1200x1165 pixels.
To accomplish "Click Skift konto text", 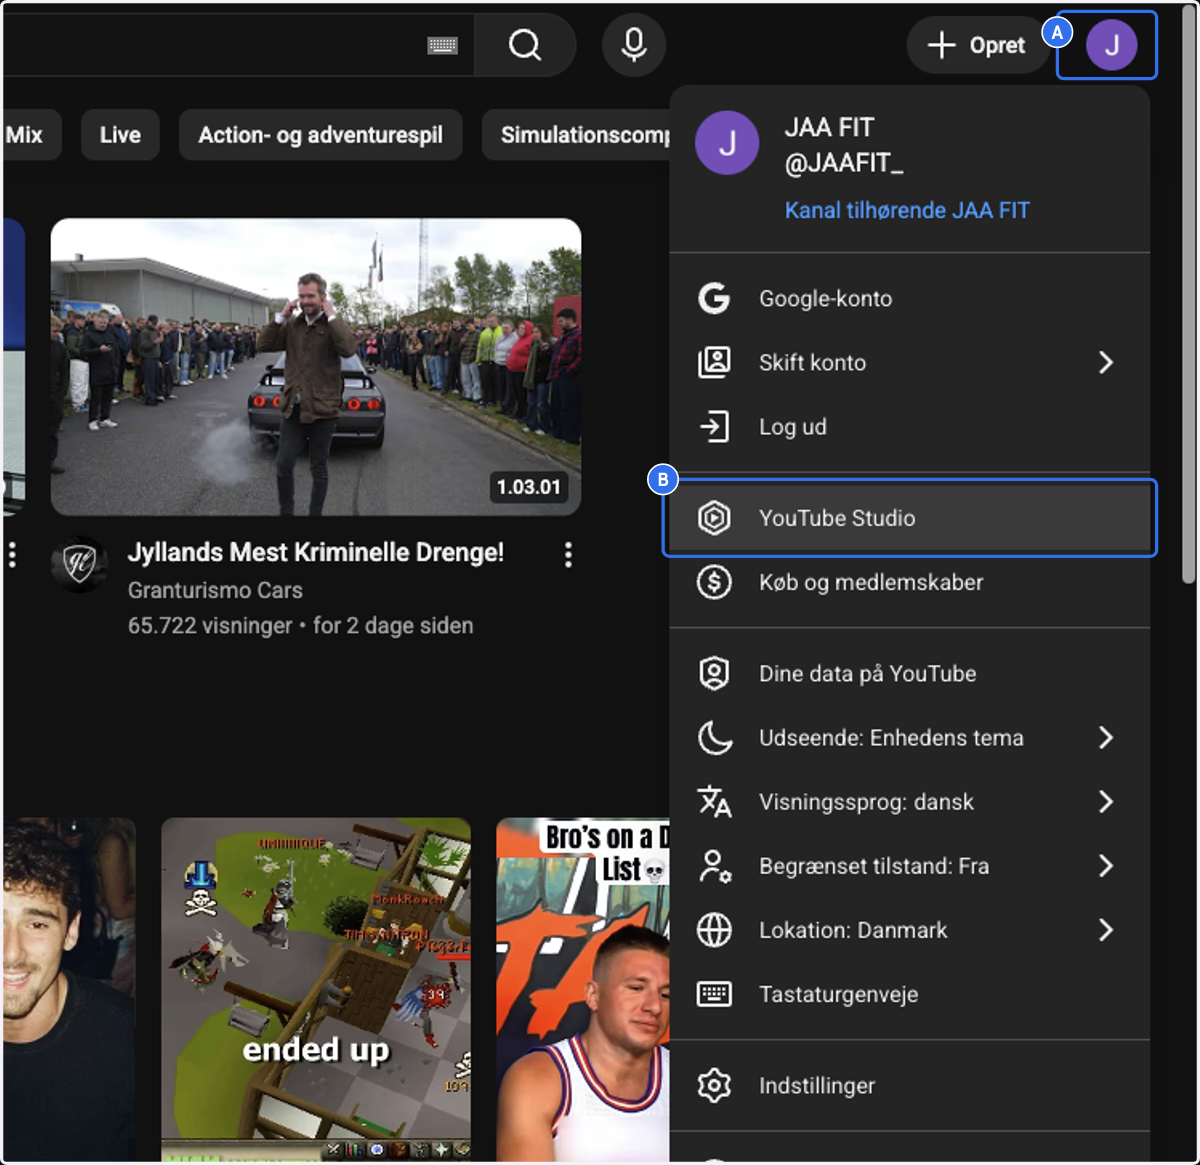I will (812, 362).
